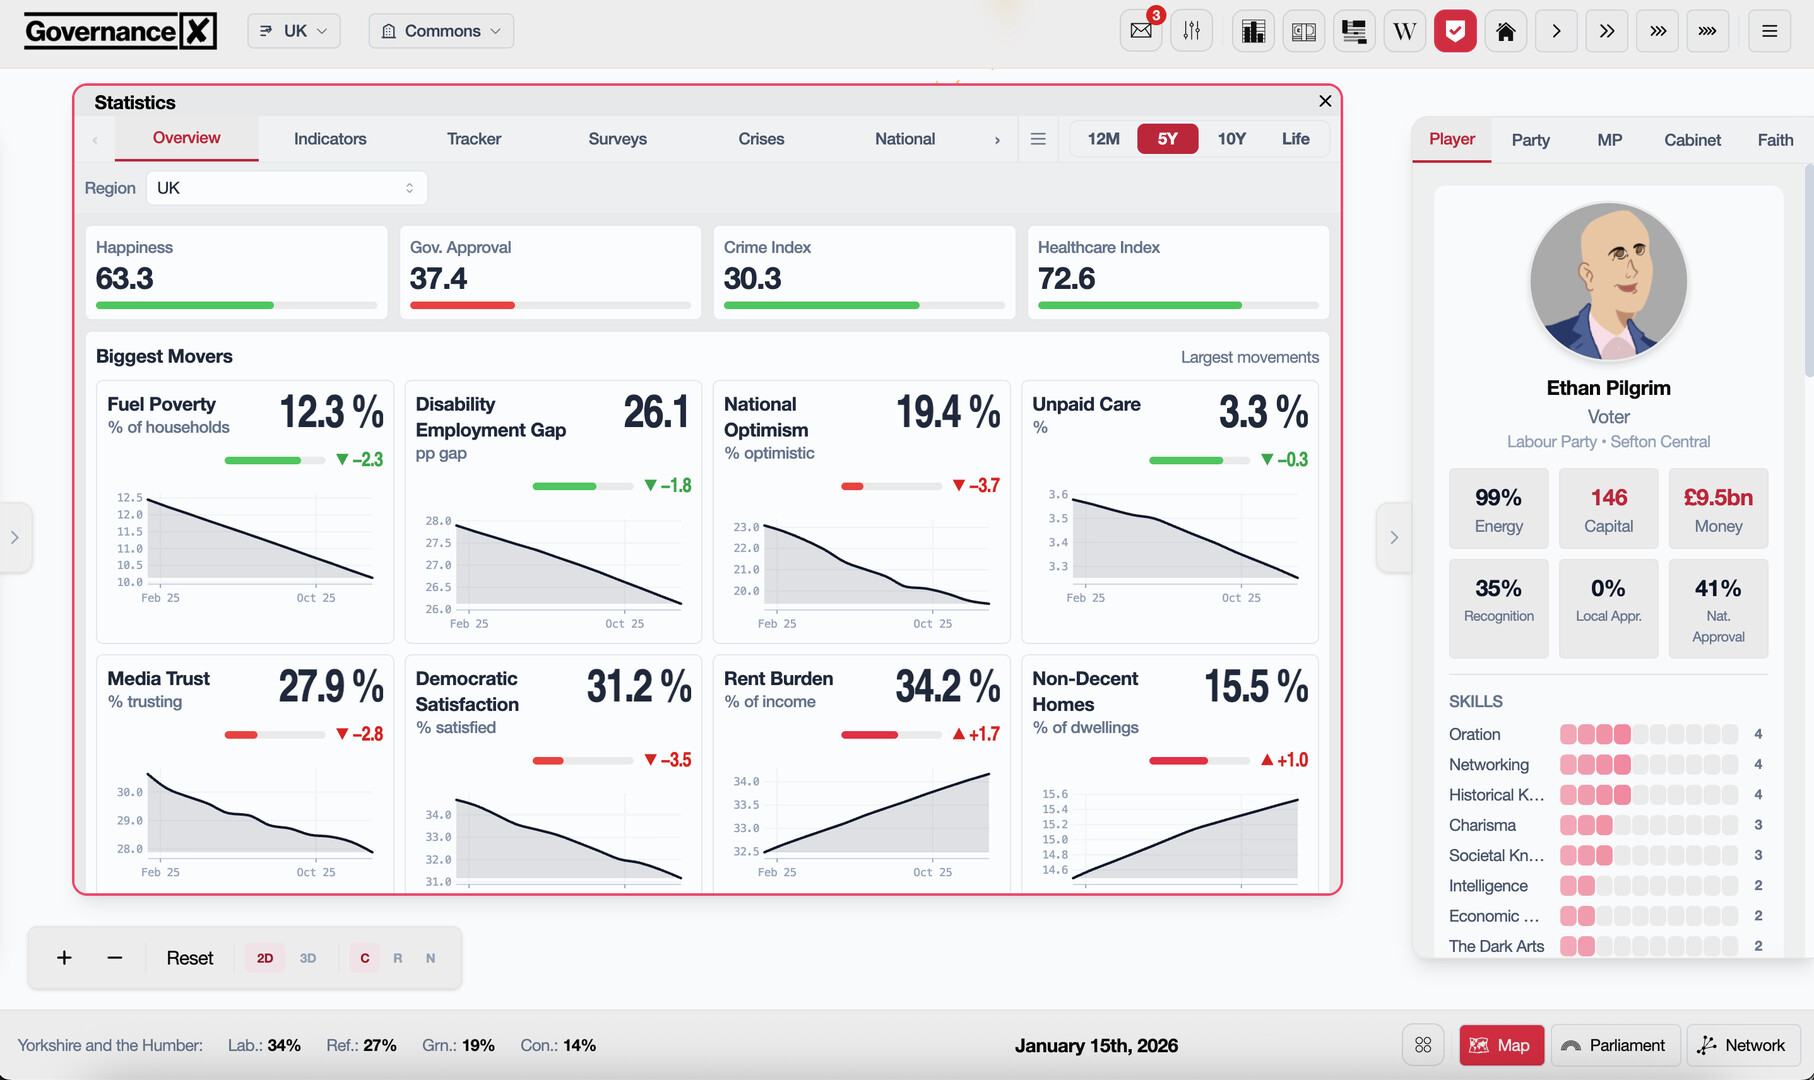Open the Tracker tab

474,139
